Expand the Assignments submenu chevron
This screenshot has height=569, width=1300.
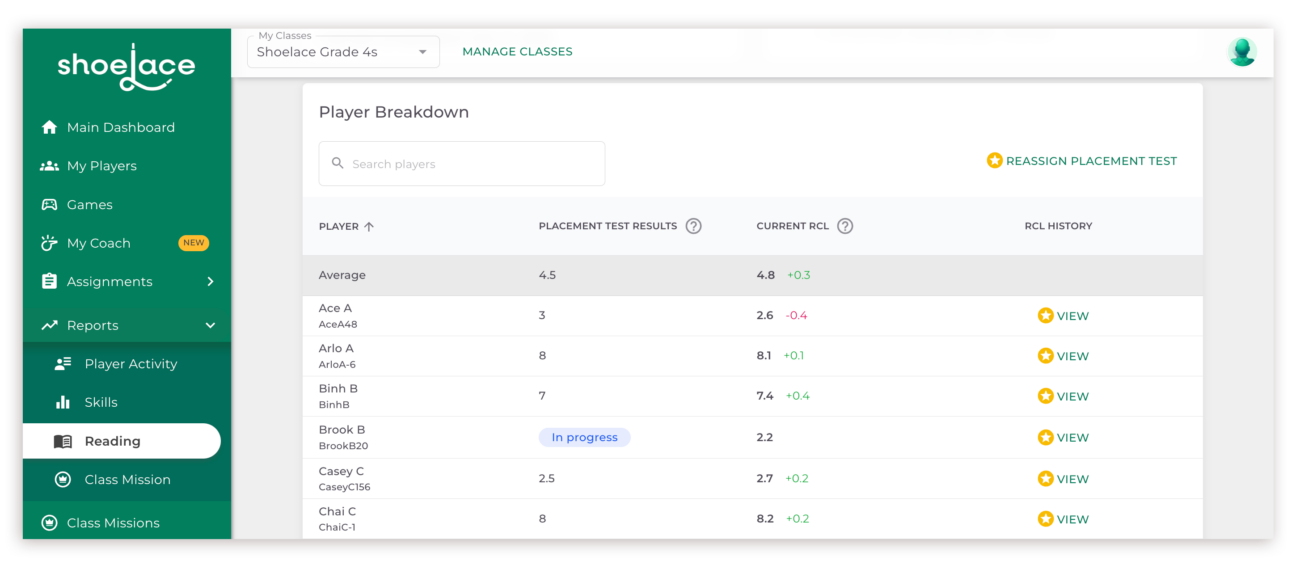tap(210, 282)
